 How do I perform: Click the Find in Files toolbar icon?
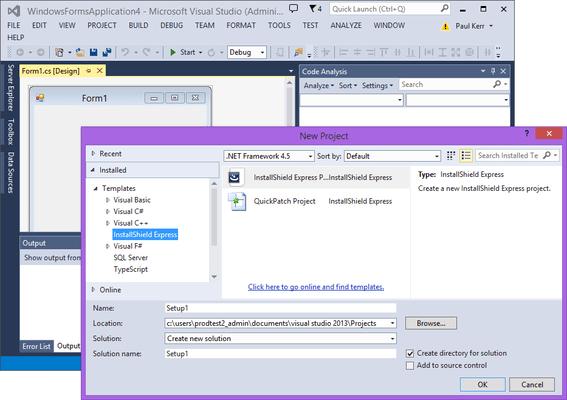pos(298,53)
